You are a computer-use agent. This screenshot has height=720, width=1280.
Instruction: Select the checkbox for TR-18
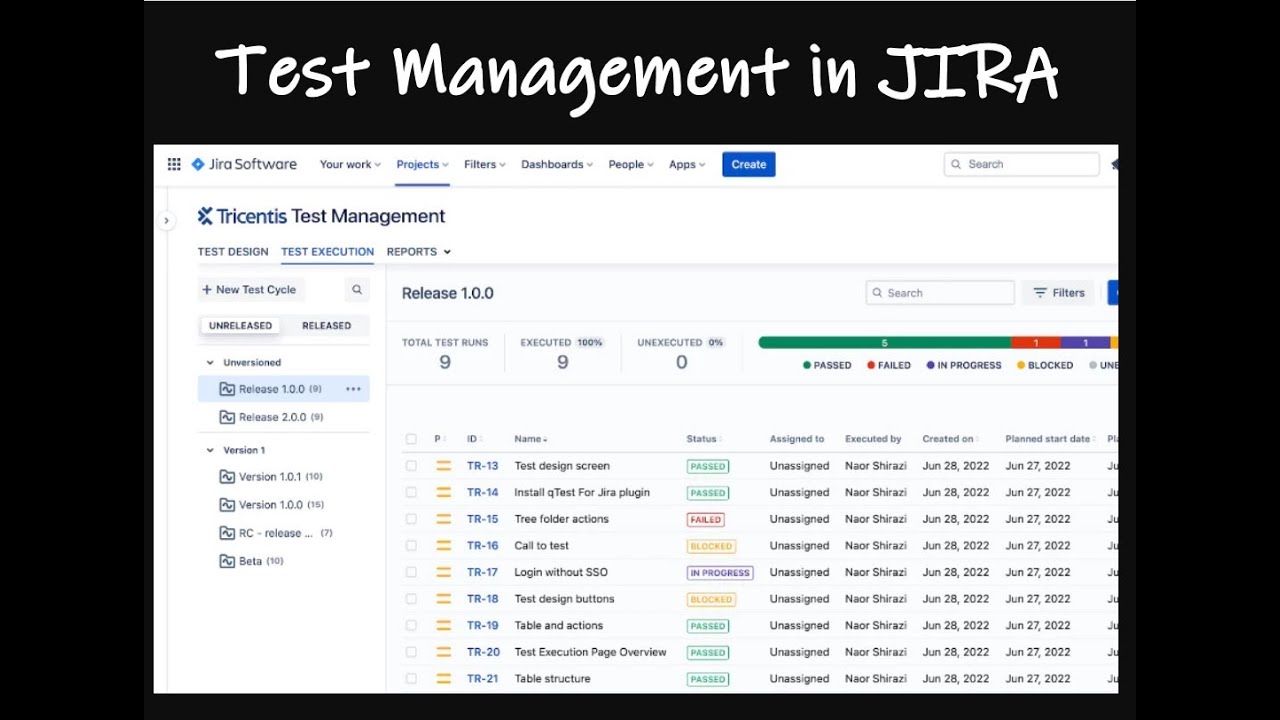click(411, 599)
